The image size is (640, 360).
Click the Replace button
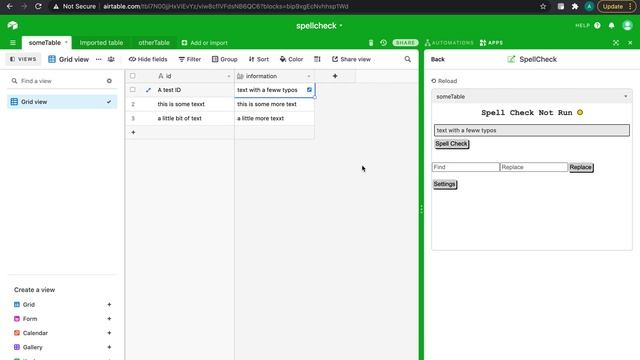pyautogui.click(x=581, y=167)
